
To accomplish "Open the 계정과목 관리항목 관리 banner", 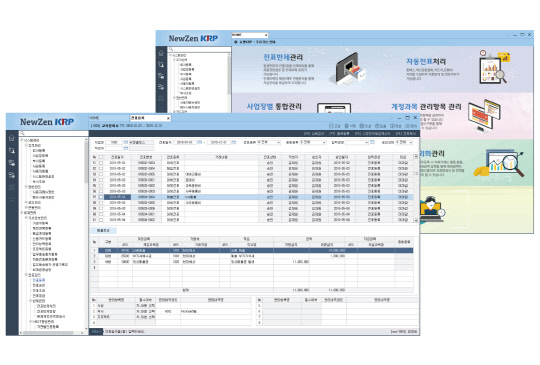I will point(426,107).
